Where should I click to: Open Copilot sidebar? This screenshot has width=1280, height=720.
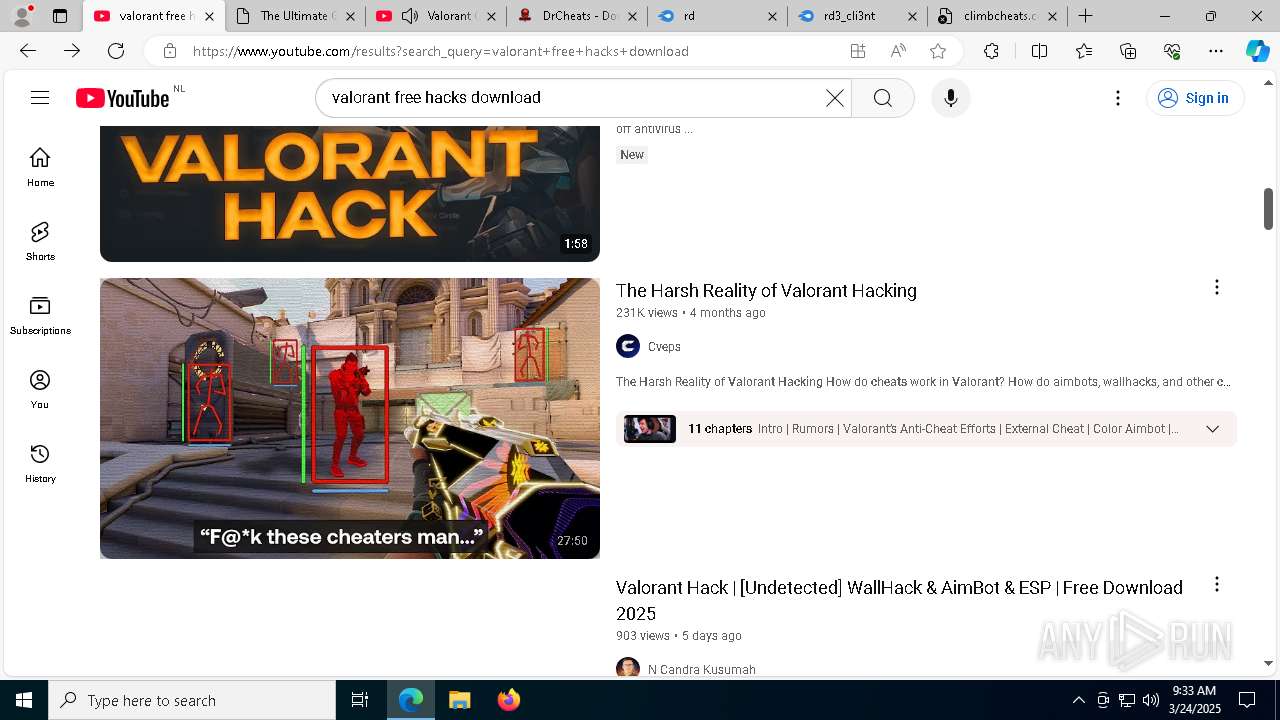click(1257, 51)
